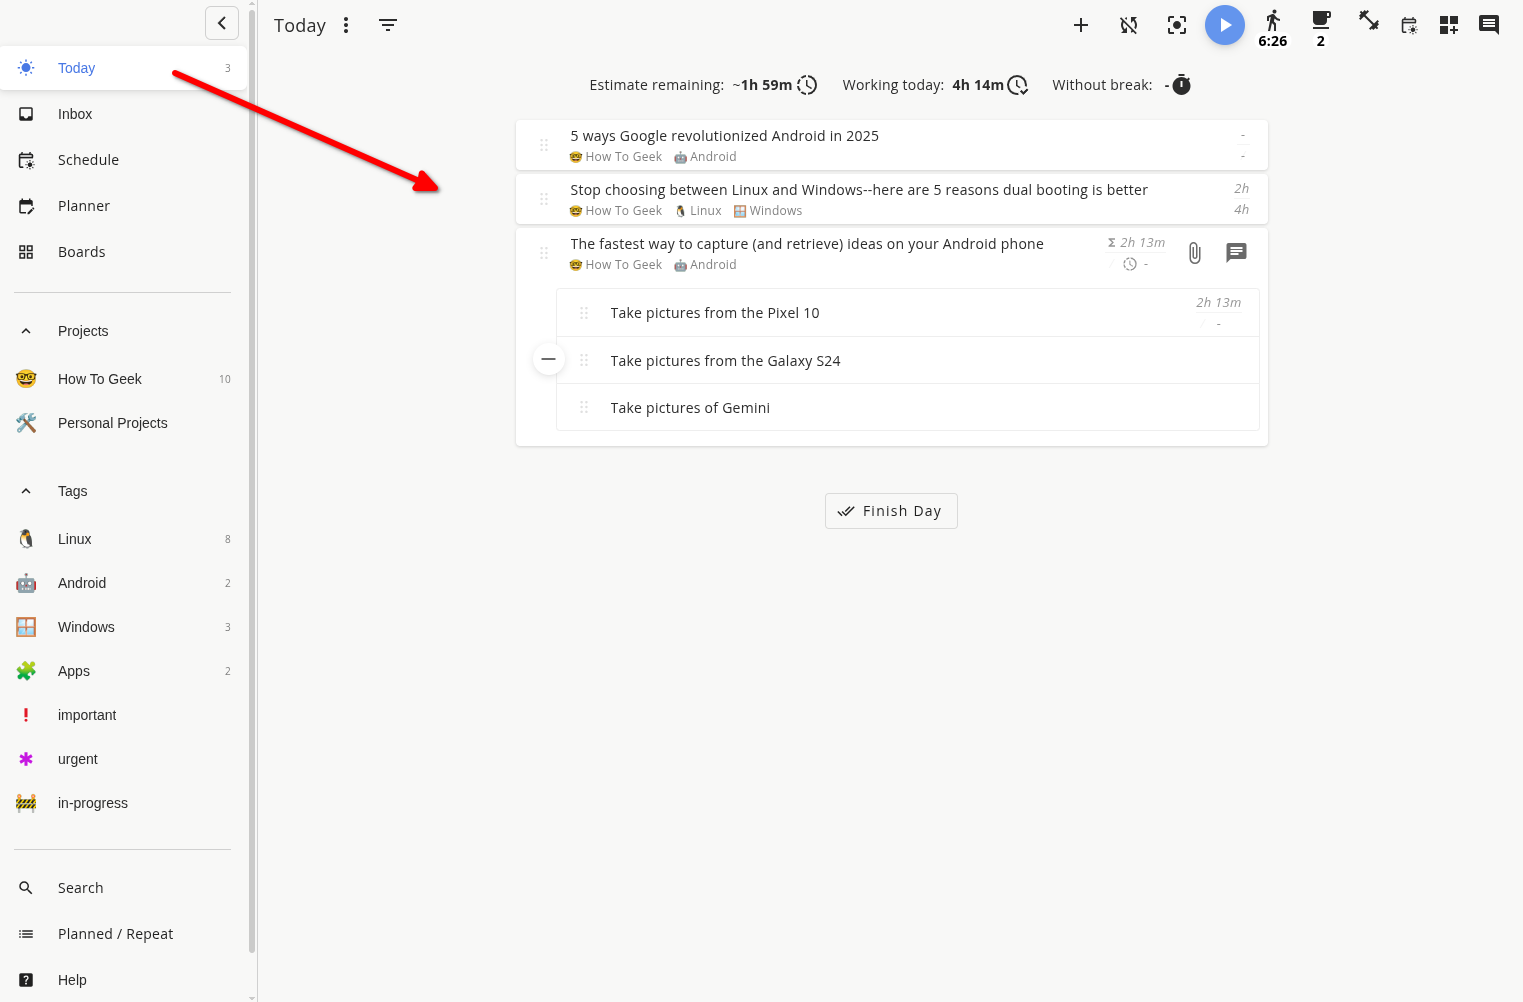Toggle the notes panel icon
Viewport: 1523px width, 1002px height.
[x=1489, y=25]
